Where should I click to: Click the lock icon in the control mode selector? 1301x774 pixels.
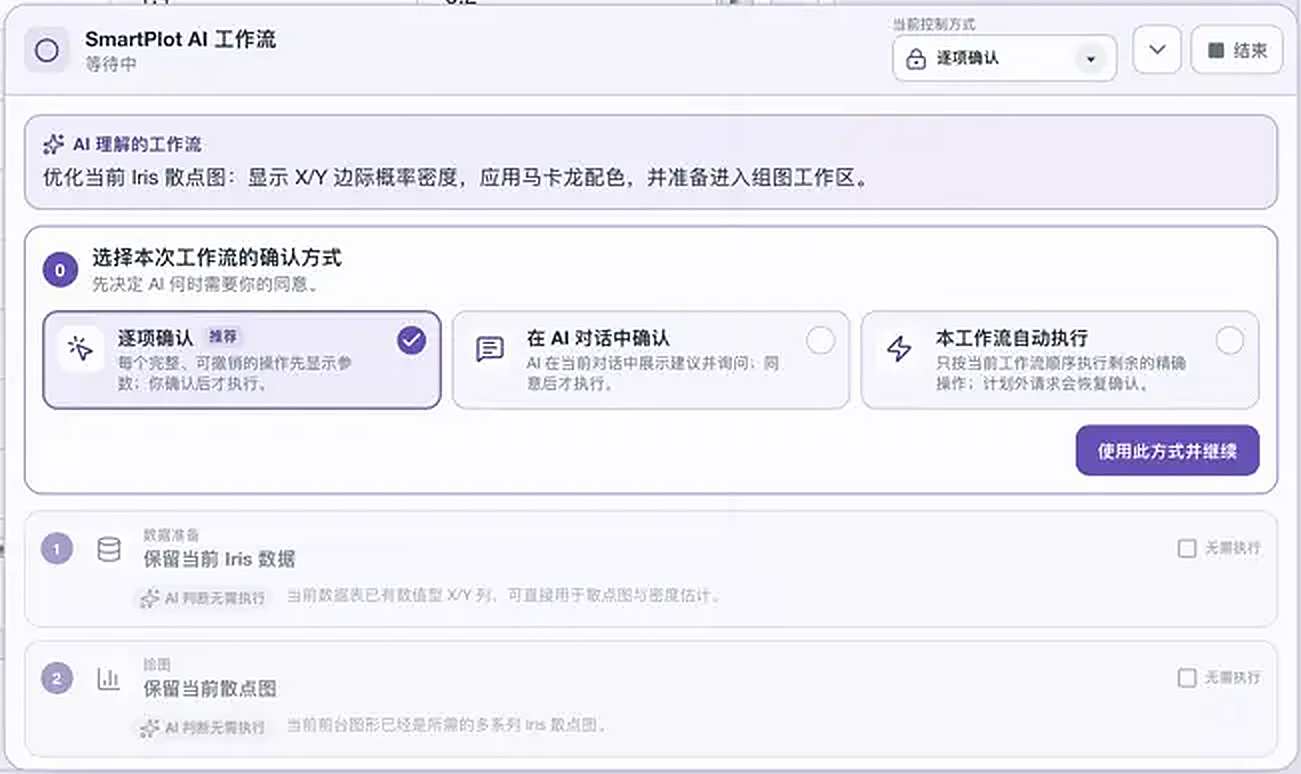(x=915, y=60)
